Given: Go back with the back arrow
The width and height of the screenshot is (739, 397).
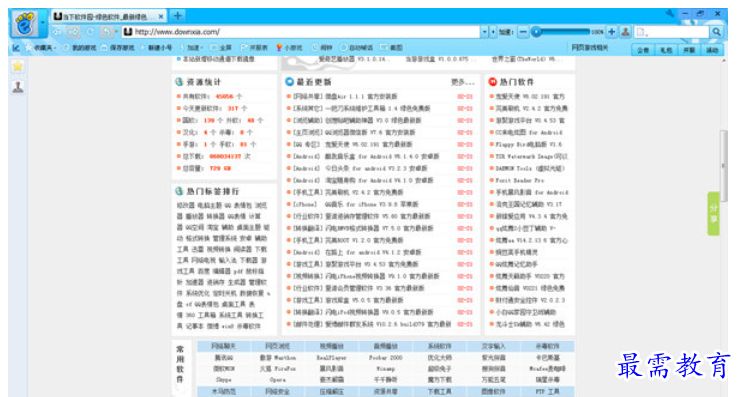Looking at the screenshot, I should pyautogui.click(x=57, y=32).
